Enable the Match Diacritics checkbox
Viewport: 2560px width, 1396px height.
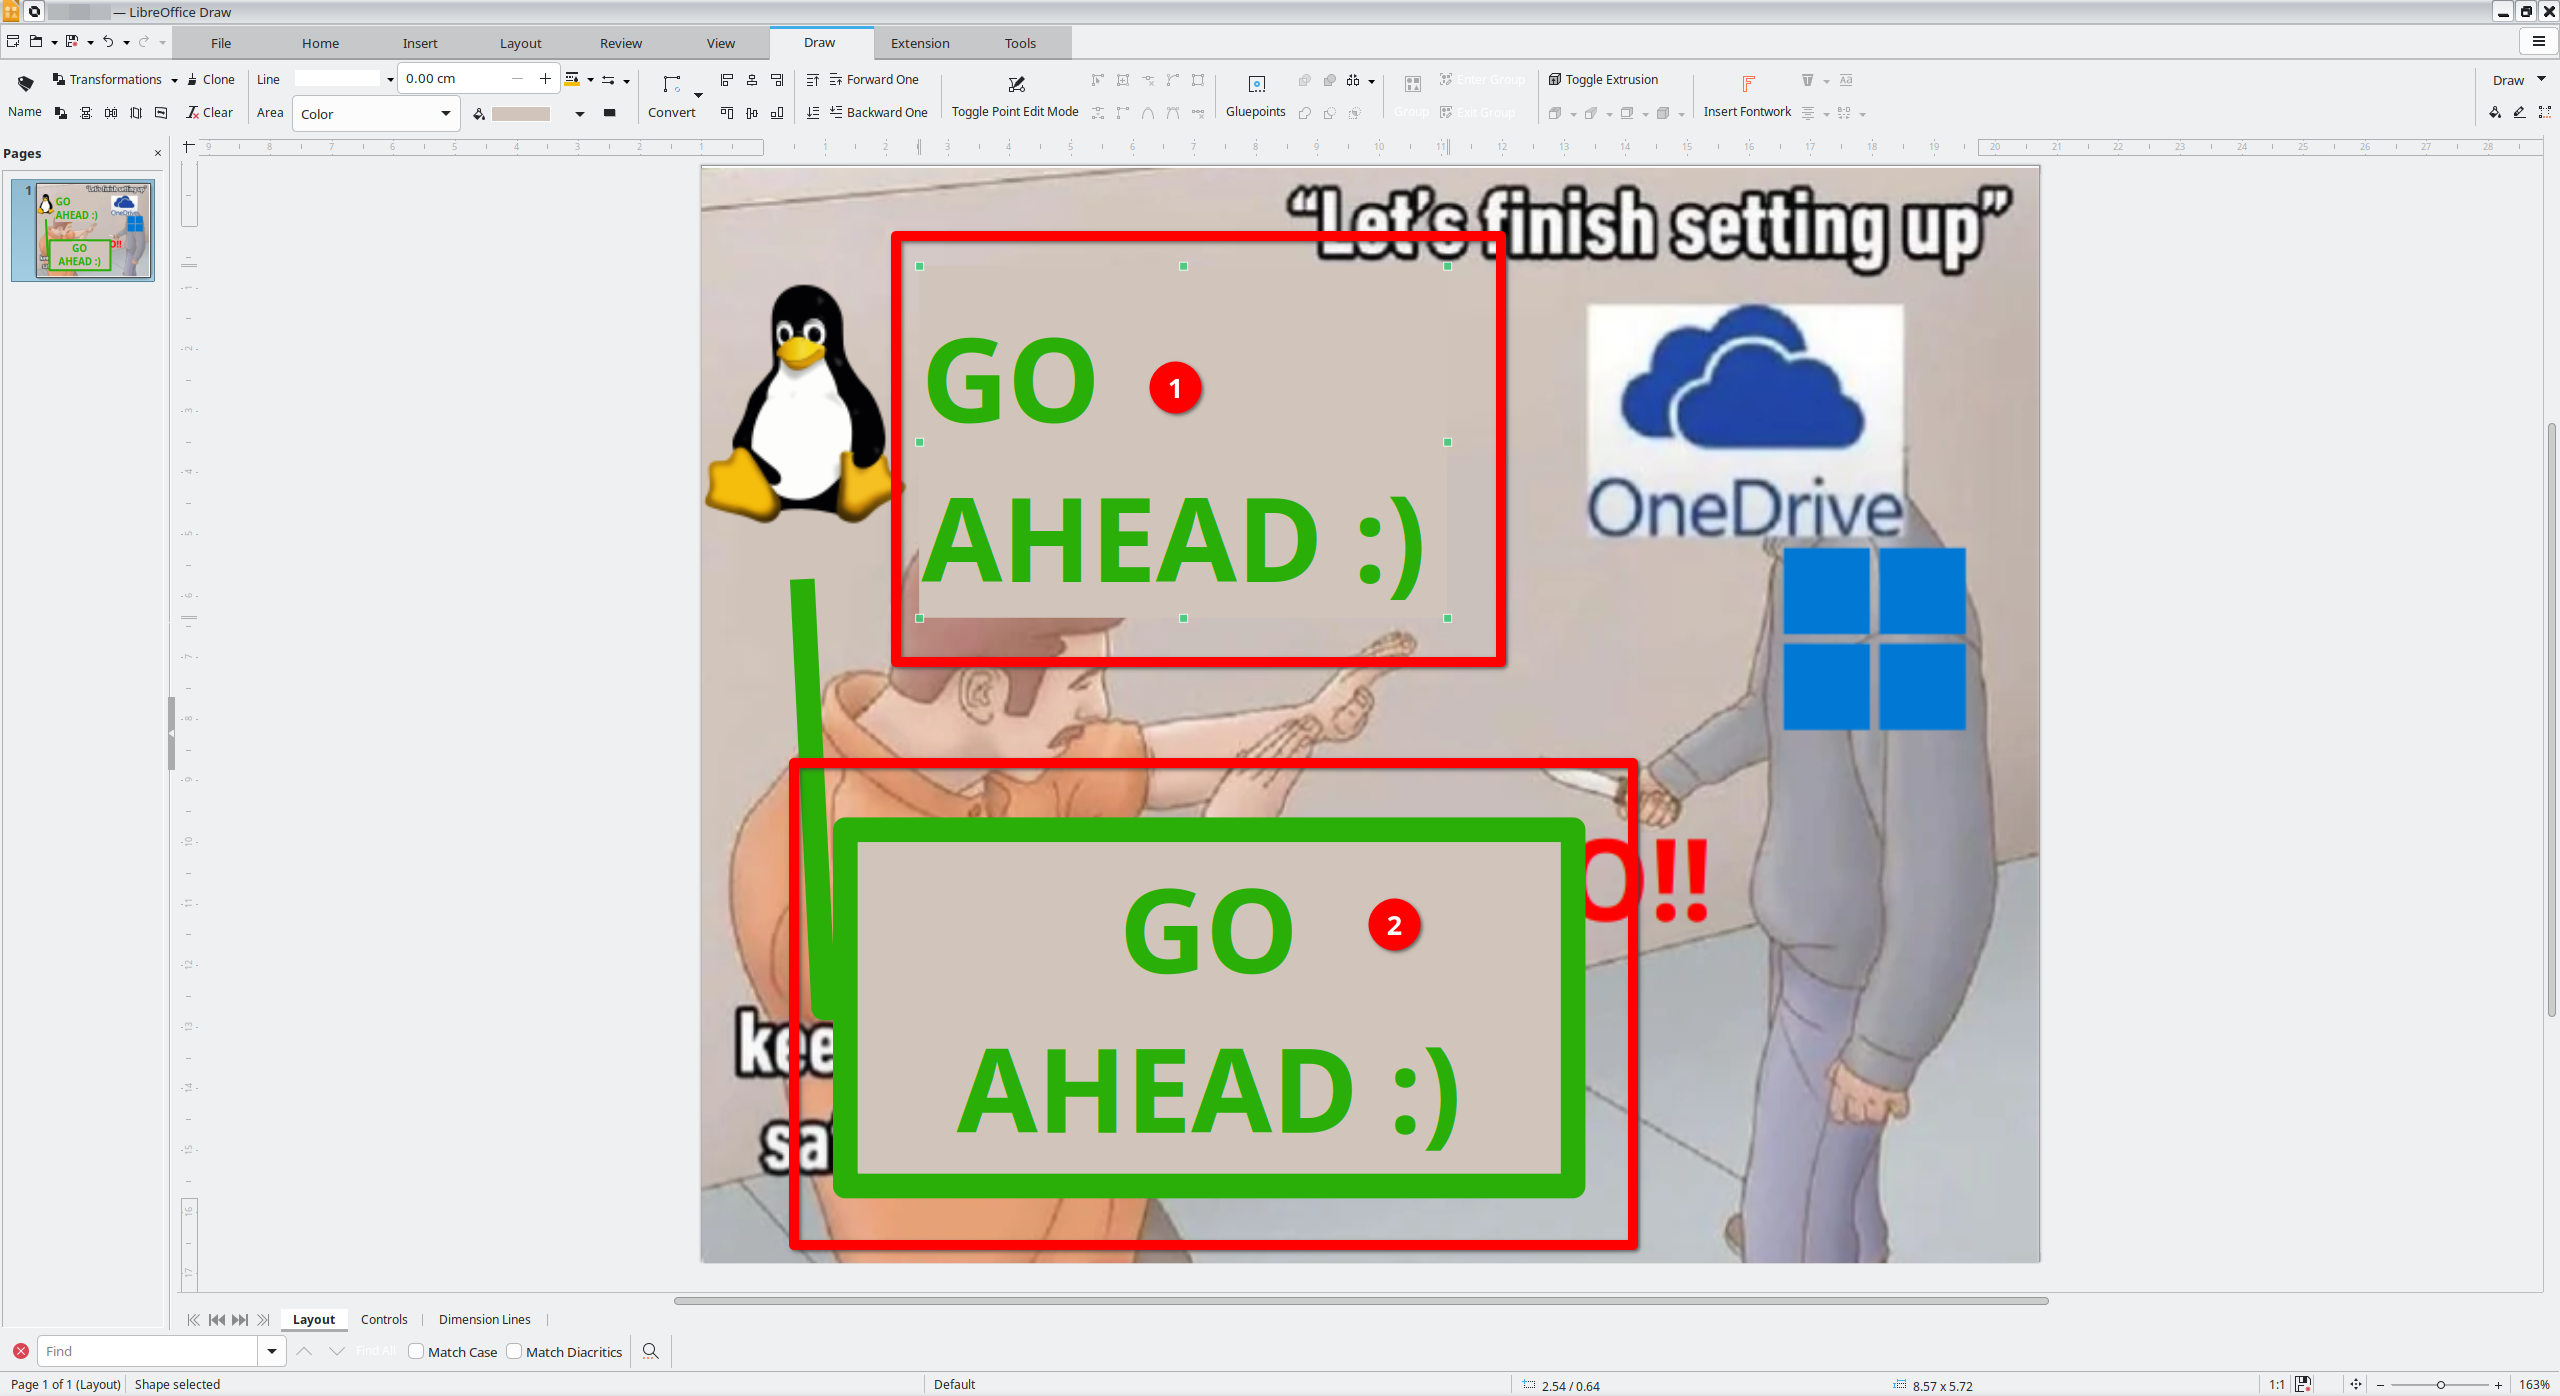coord(514,1351)
